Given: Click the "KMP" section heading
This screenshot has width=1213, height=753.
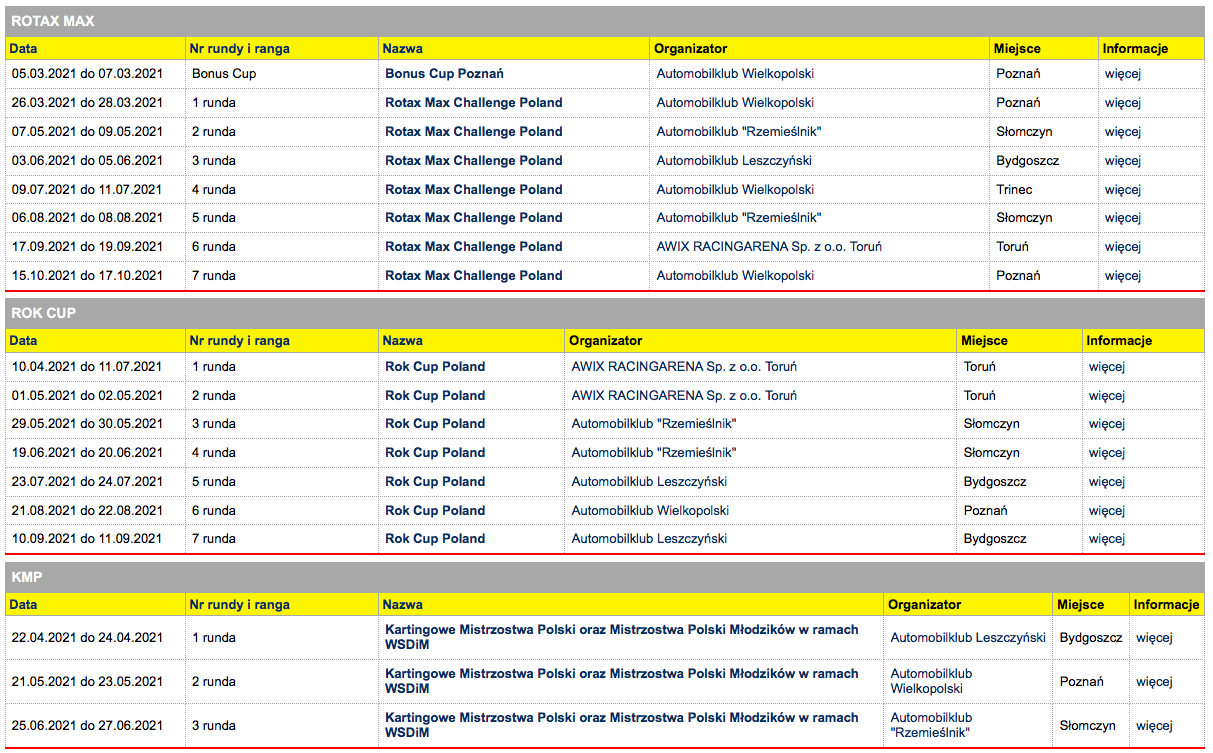Looking at the screenshot, I should pyautogui.click(x=27, y=577).
